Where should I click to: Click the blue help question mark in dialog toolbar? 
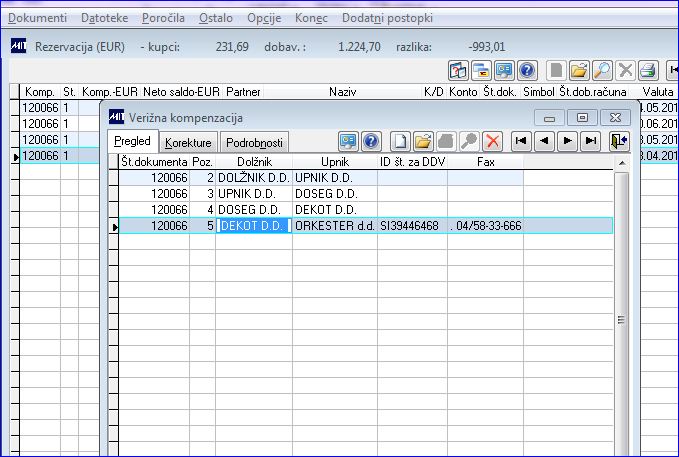point(371,141)
